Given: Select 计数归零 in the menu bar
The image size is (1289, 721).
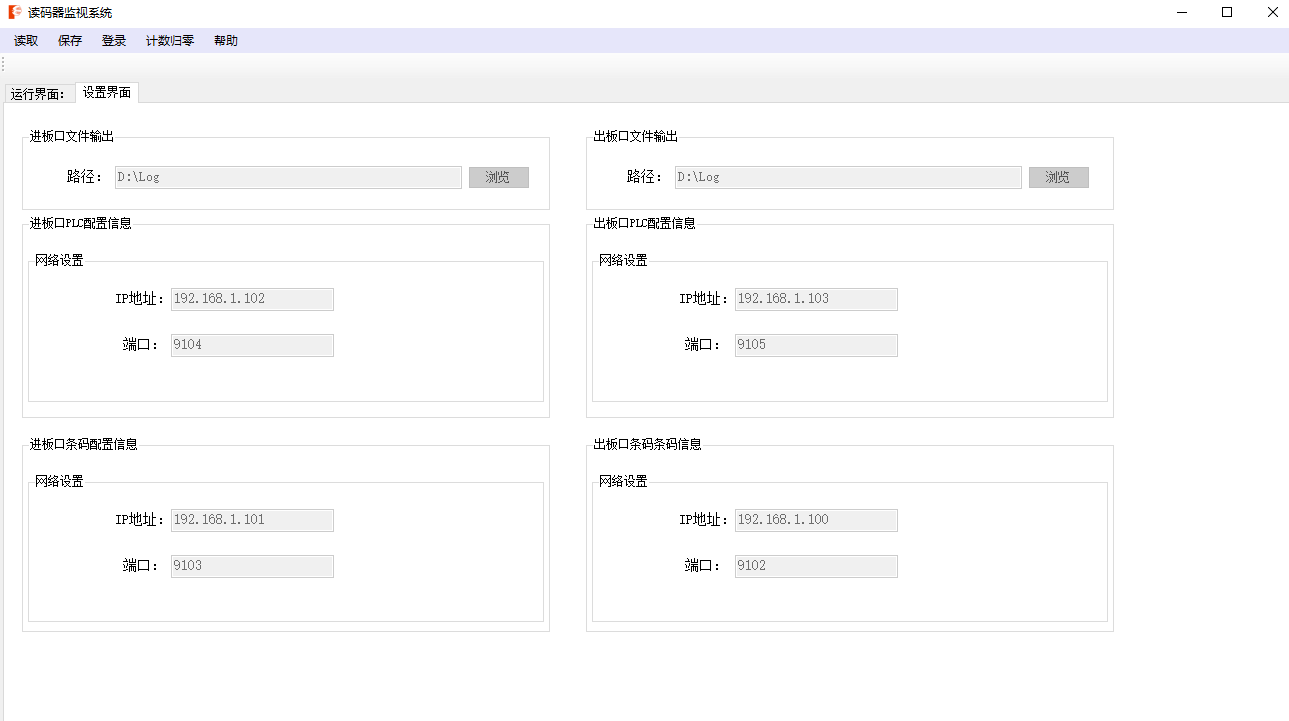Looking at the screenshot, I should pyautogui.click(x=170, y=41).
